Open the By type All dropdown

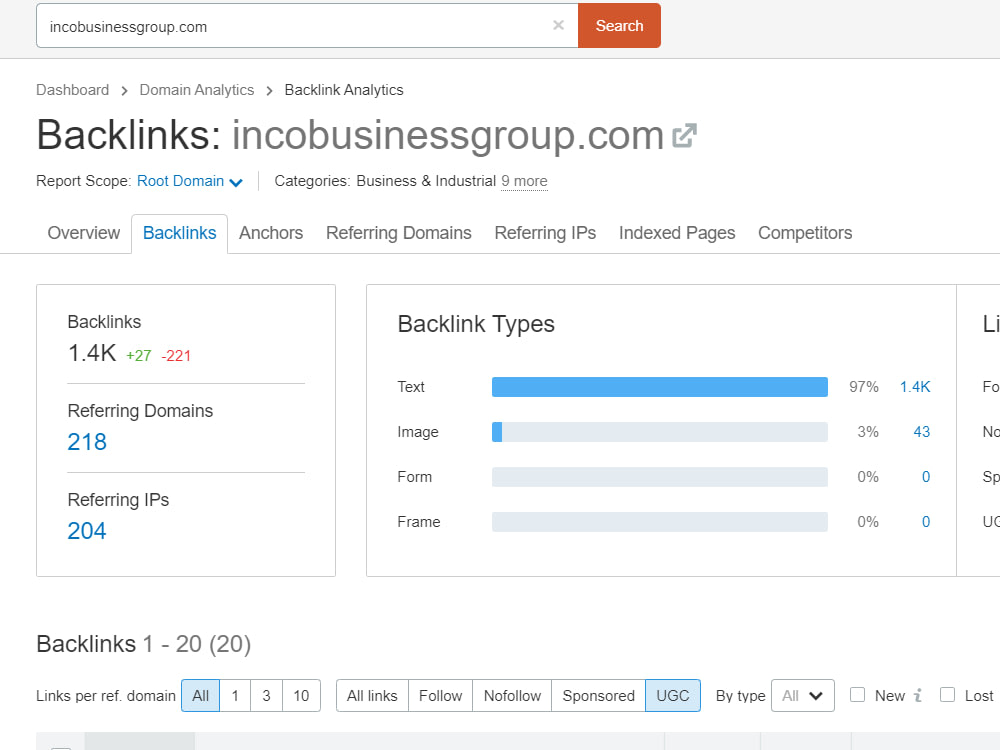click(x=803, y=695)
